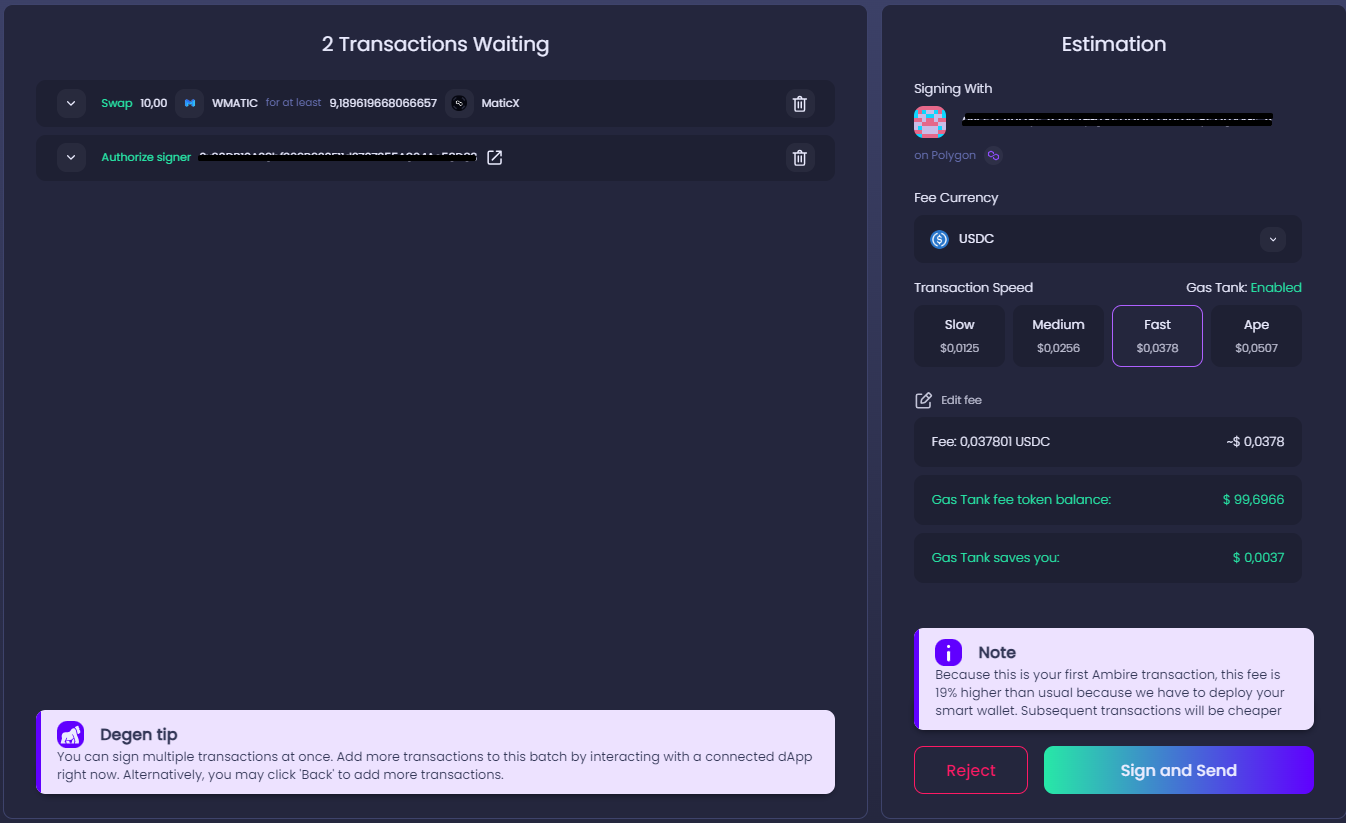Click Gas Tank fee token balance row

pyautogui.click(x=1108, y=499)
